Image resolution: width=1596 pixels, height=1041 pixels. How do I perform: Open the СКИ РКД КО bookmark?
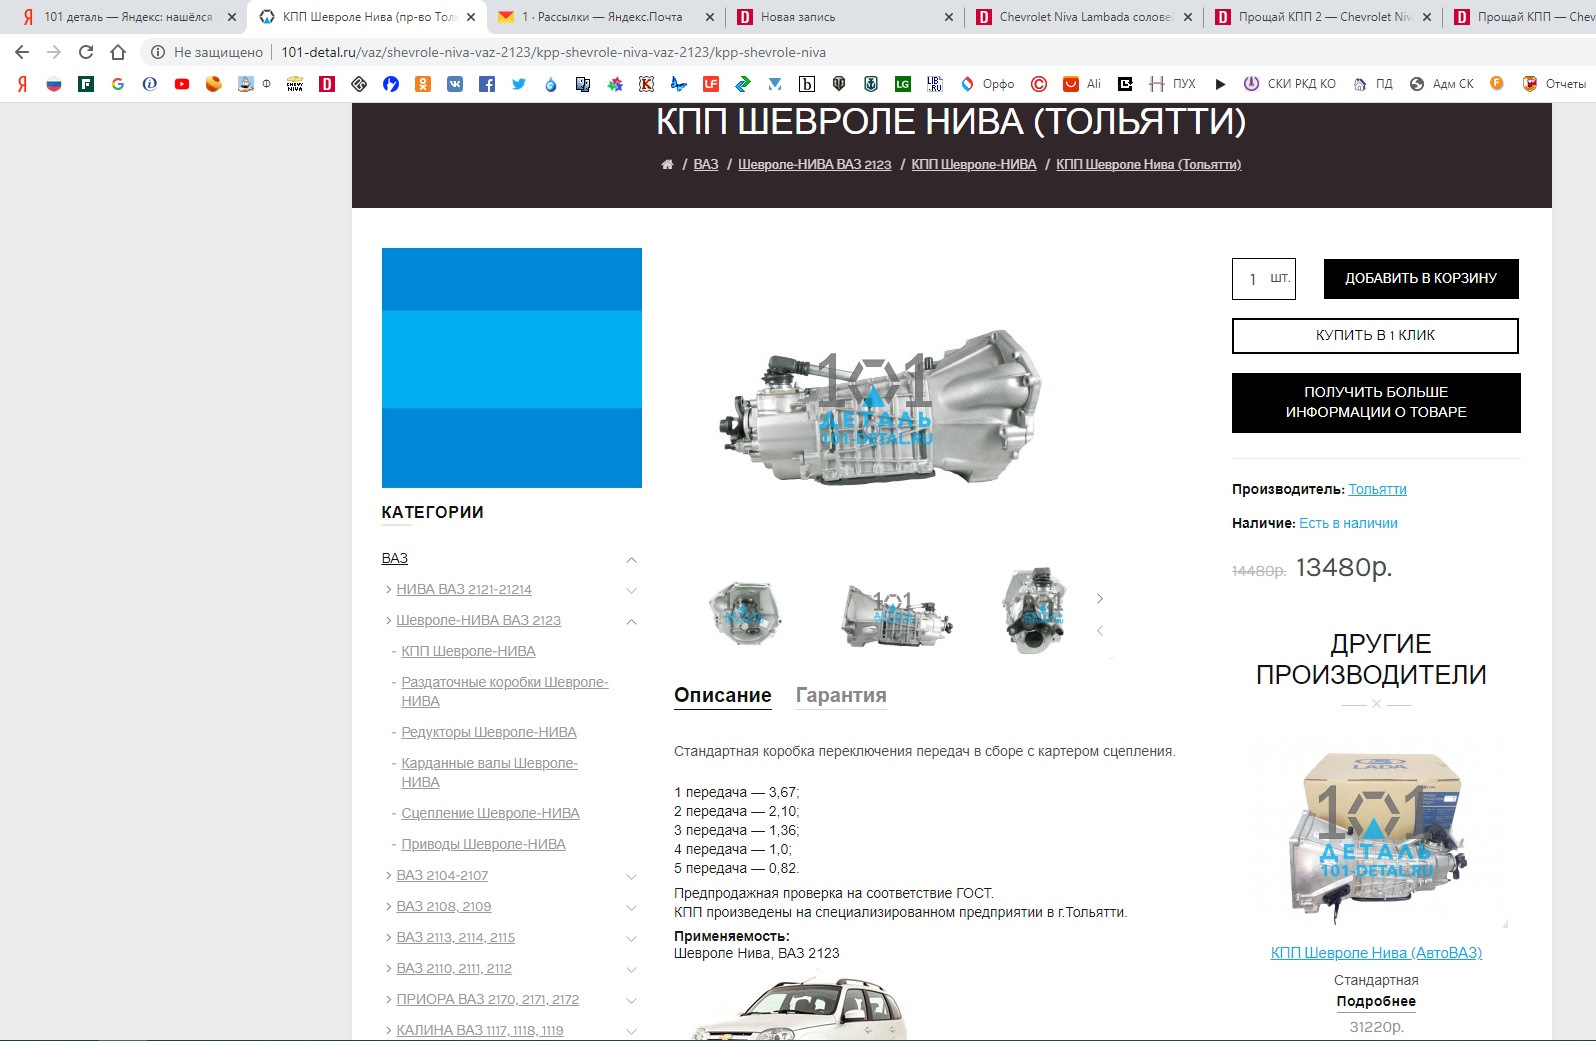click(1290, 84)
